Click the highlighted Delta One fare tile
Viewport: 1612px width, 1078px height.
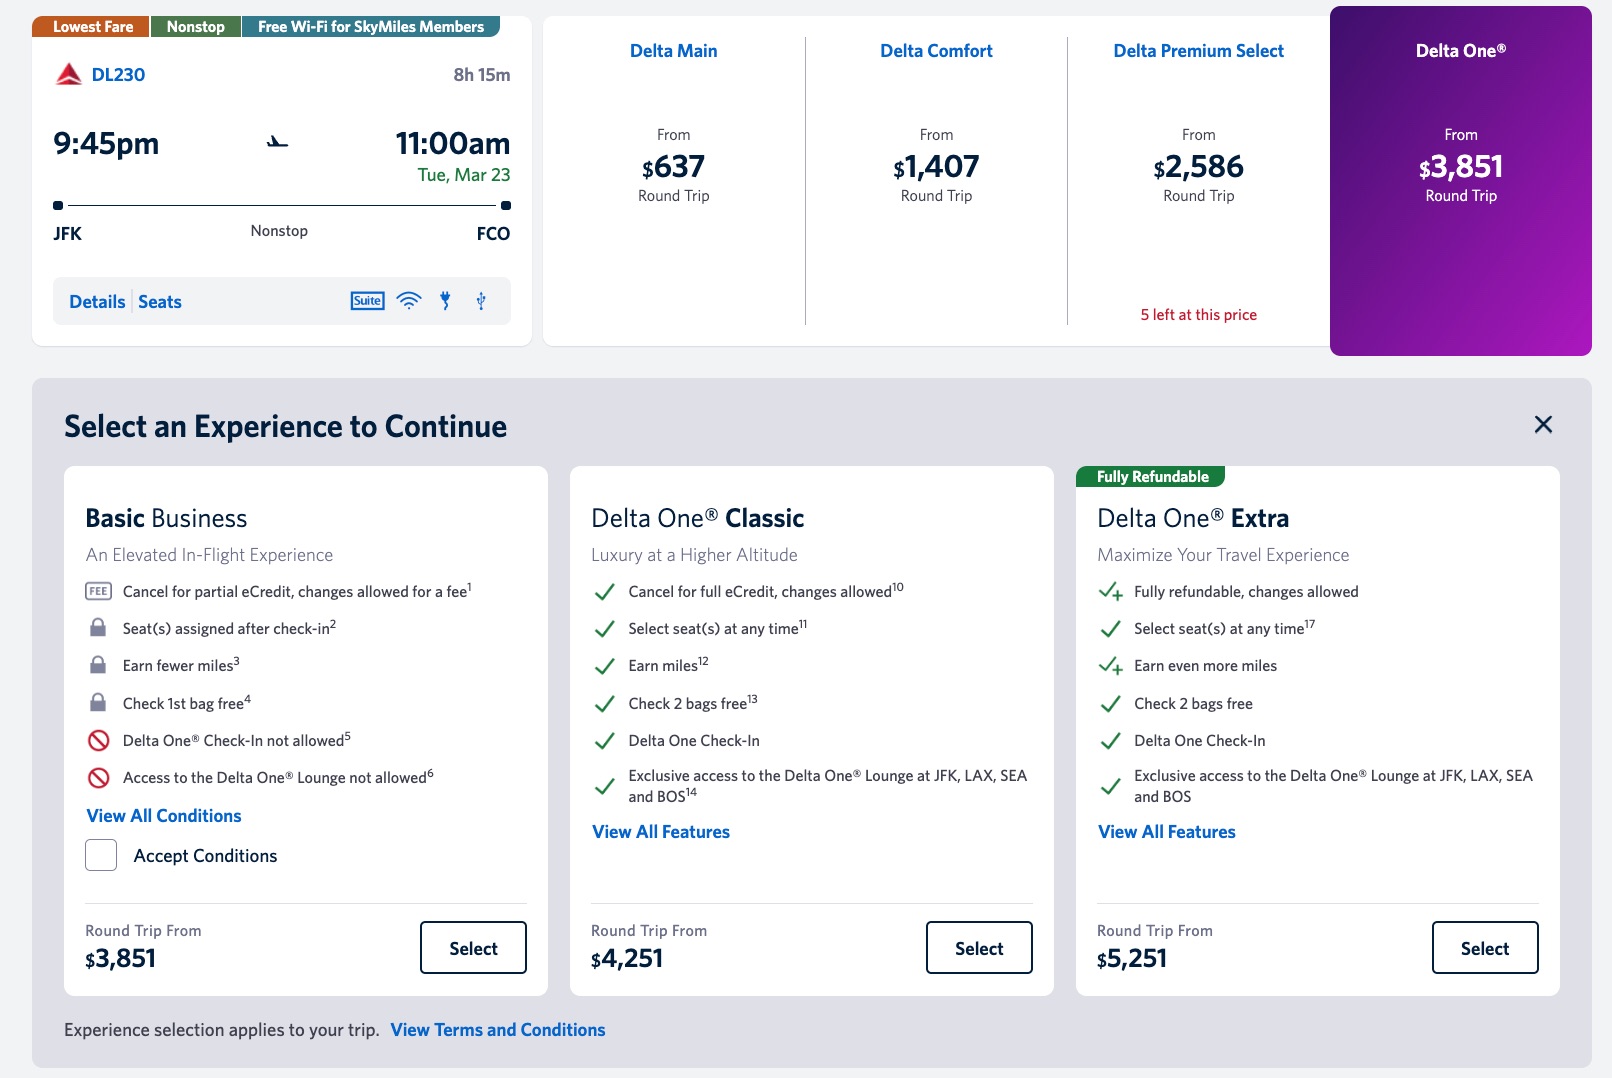[x=1461, y=181]
